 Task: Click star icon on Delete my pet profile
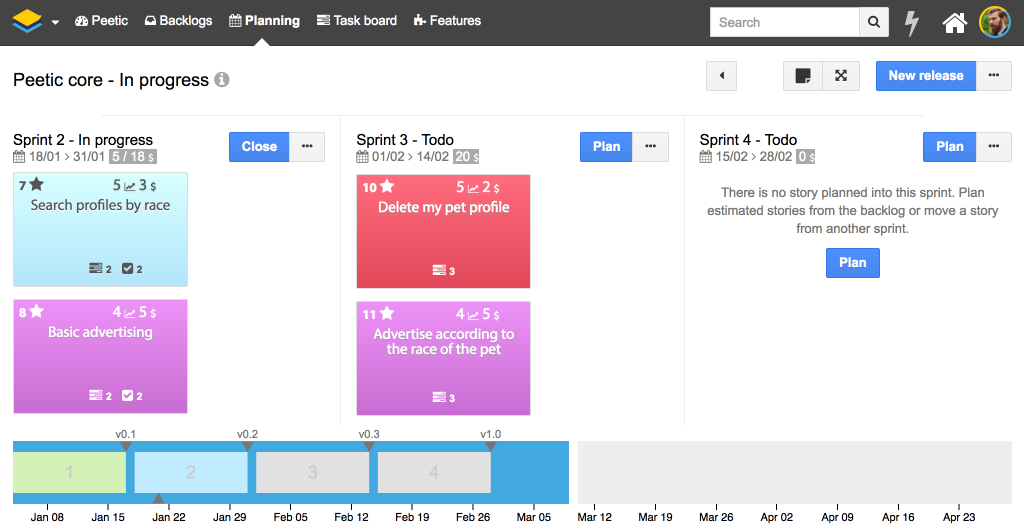click(387, 187)
